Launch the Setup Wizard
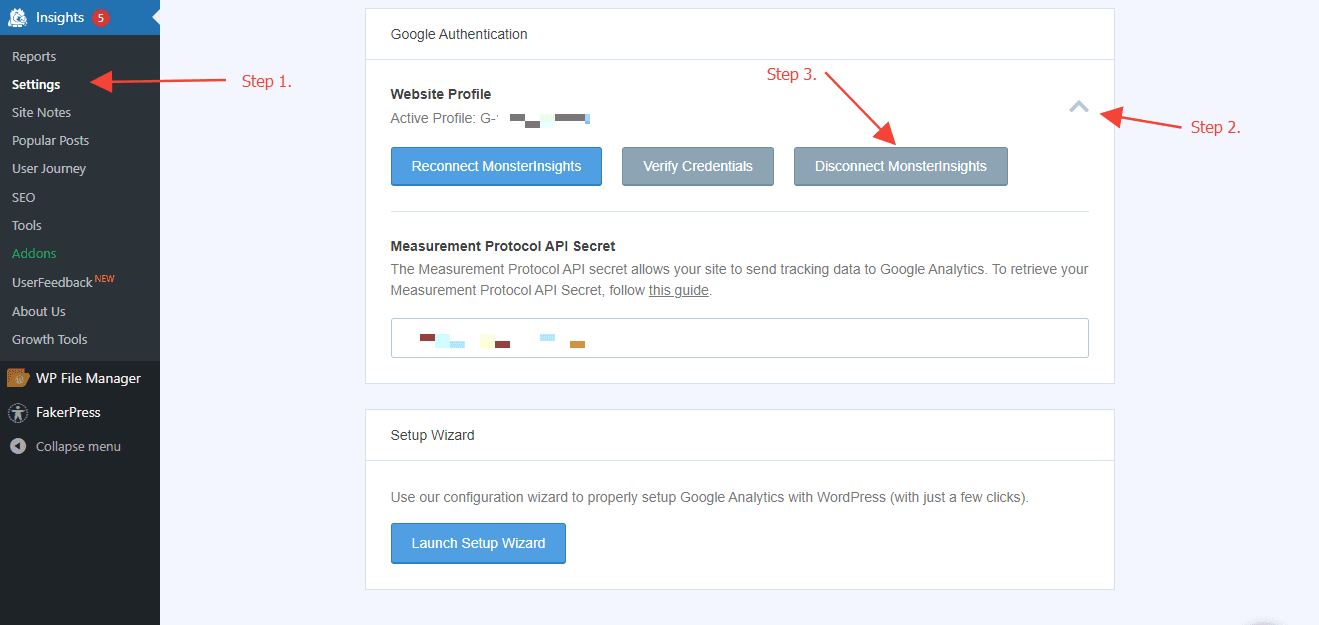The image size is (1319, 625). click(478, 543)
